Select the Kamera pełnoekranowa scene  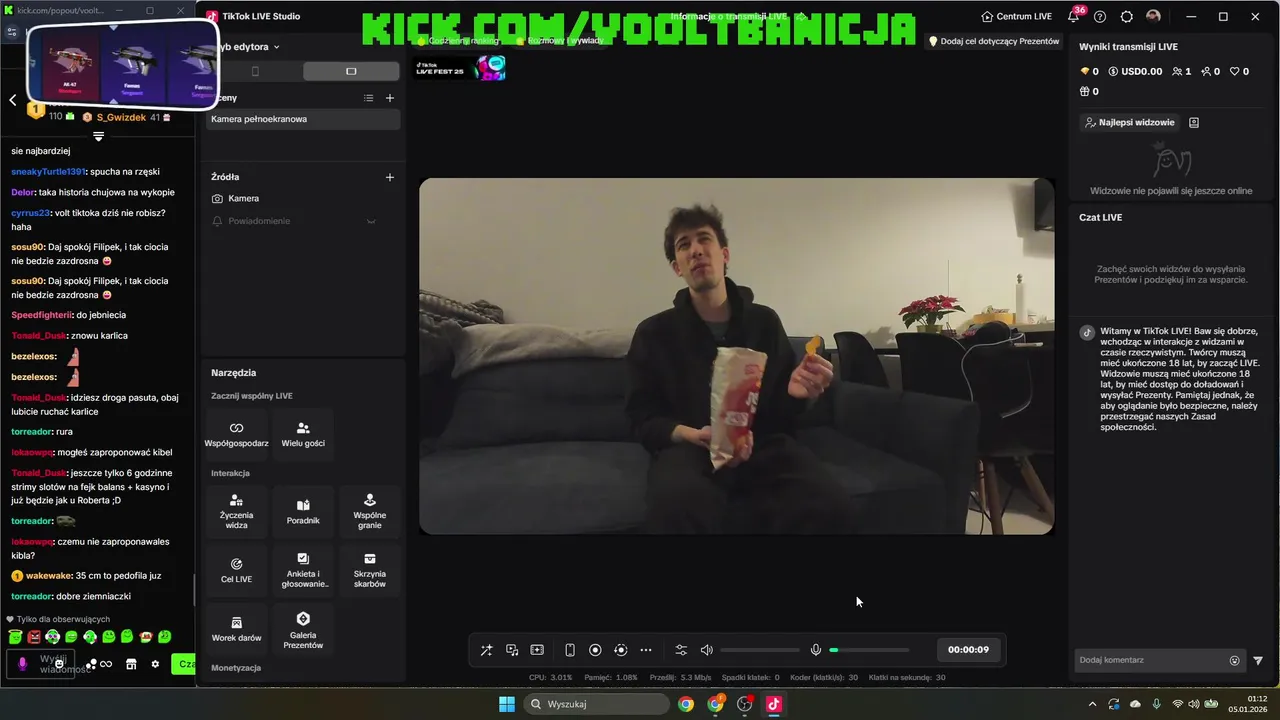pyautogui.click(x=304, y=119)
